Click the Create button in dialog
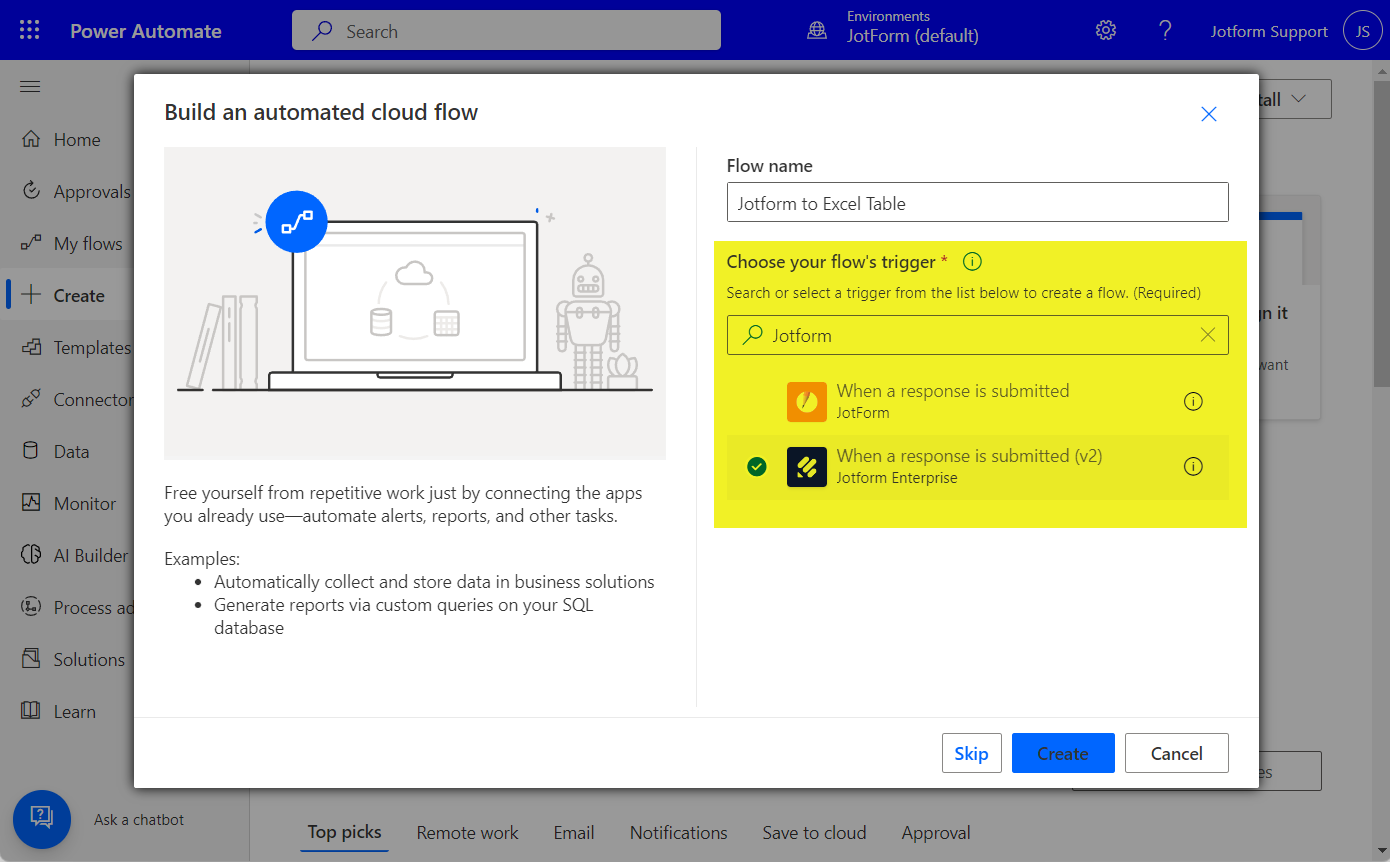Viewport: 1390px width, 862px height. tap(1062, 753)
